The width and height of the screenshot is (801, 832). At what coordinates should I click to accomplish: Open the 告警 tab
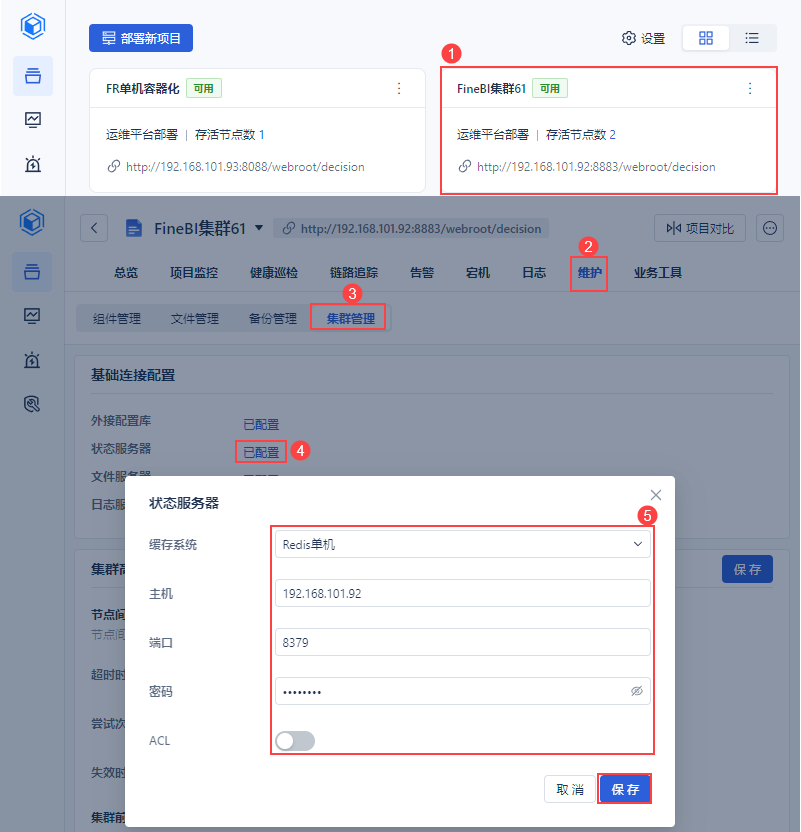tap(422, 273)
